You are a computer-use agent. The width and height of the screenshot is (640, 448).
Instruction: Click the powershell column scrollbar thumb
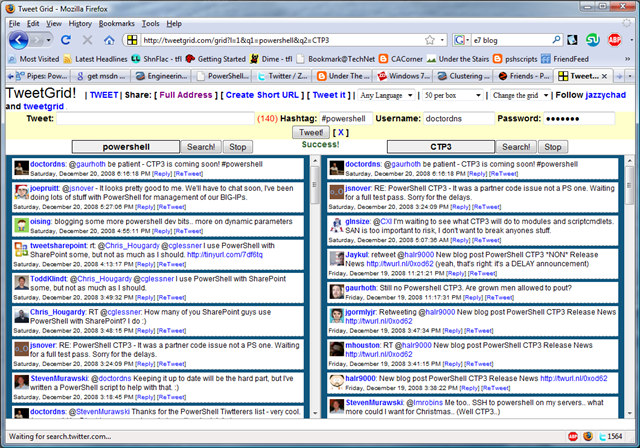pos(315,185)
